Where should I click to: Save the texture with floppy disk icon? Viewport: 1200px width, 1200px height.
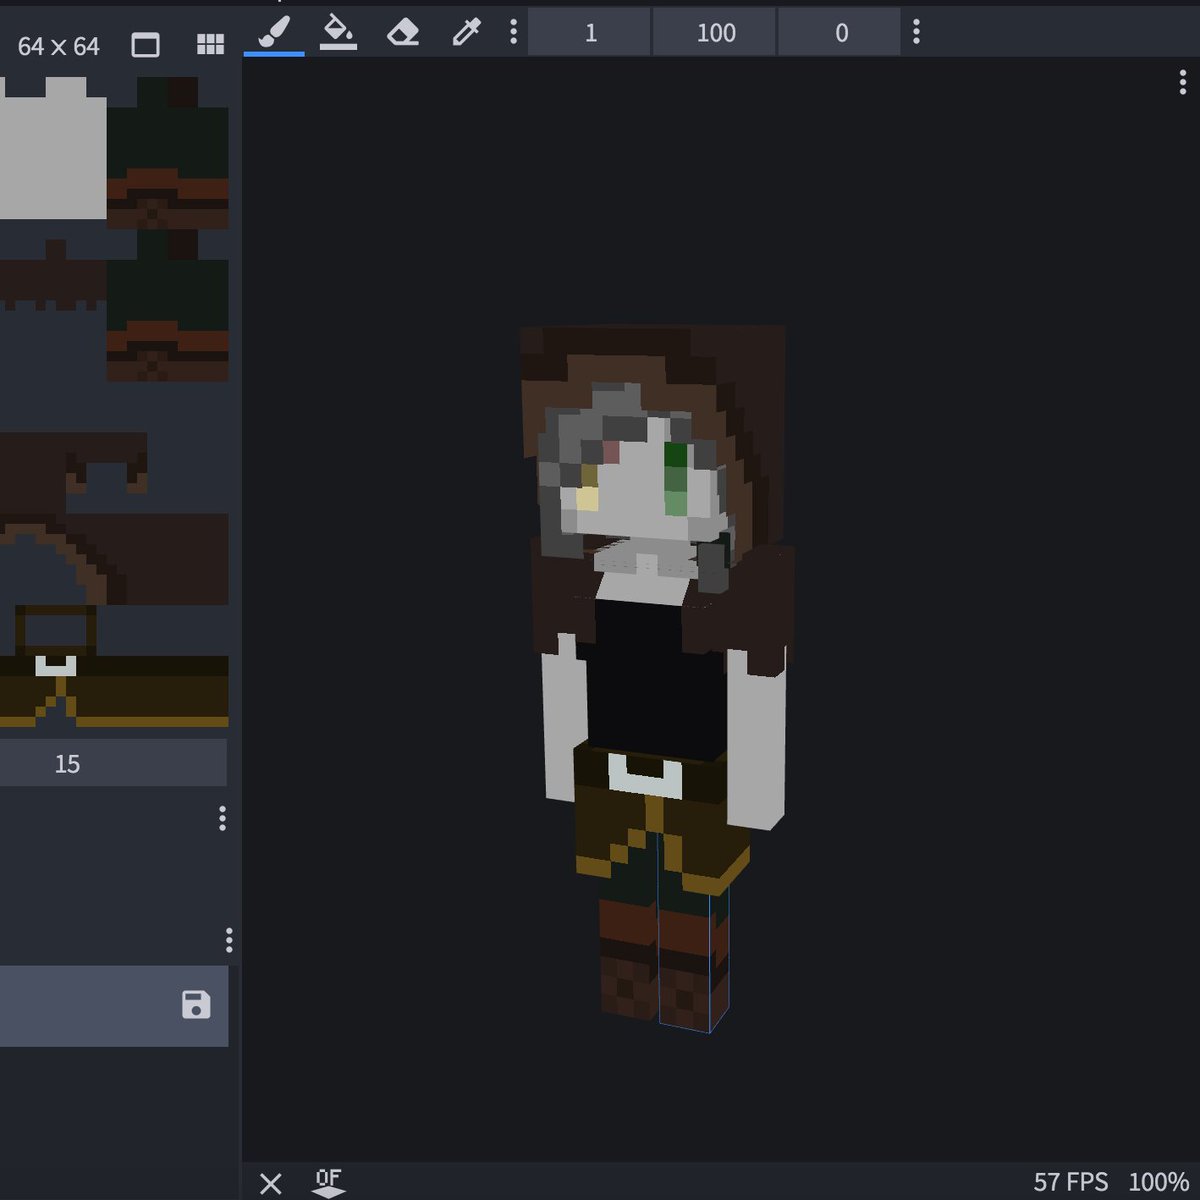[196, 1005]
